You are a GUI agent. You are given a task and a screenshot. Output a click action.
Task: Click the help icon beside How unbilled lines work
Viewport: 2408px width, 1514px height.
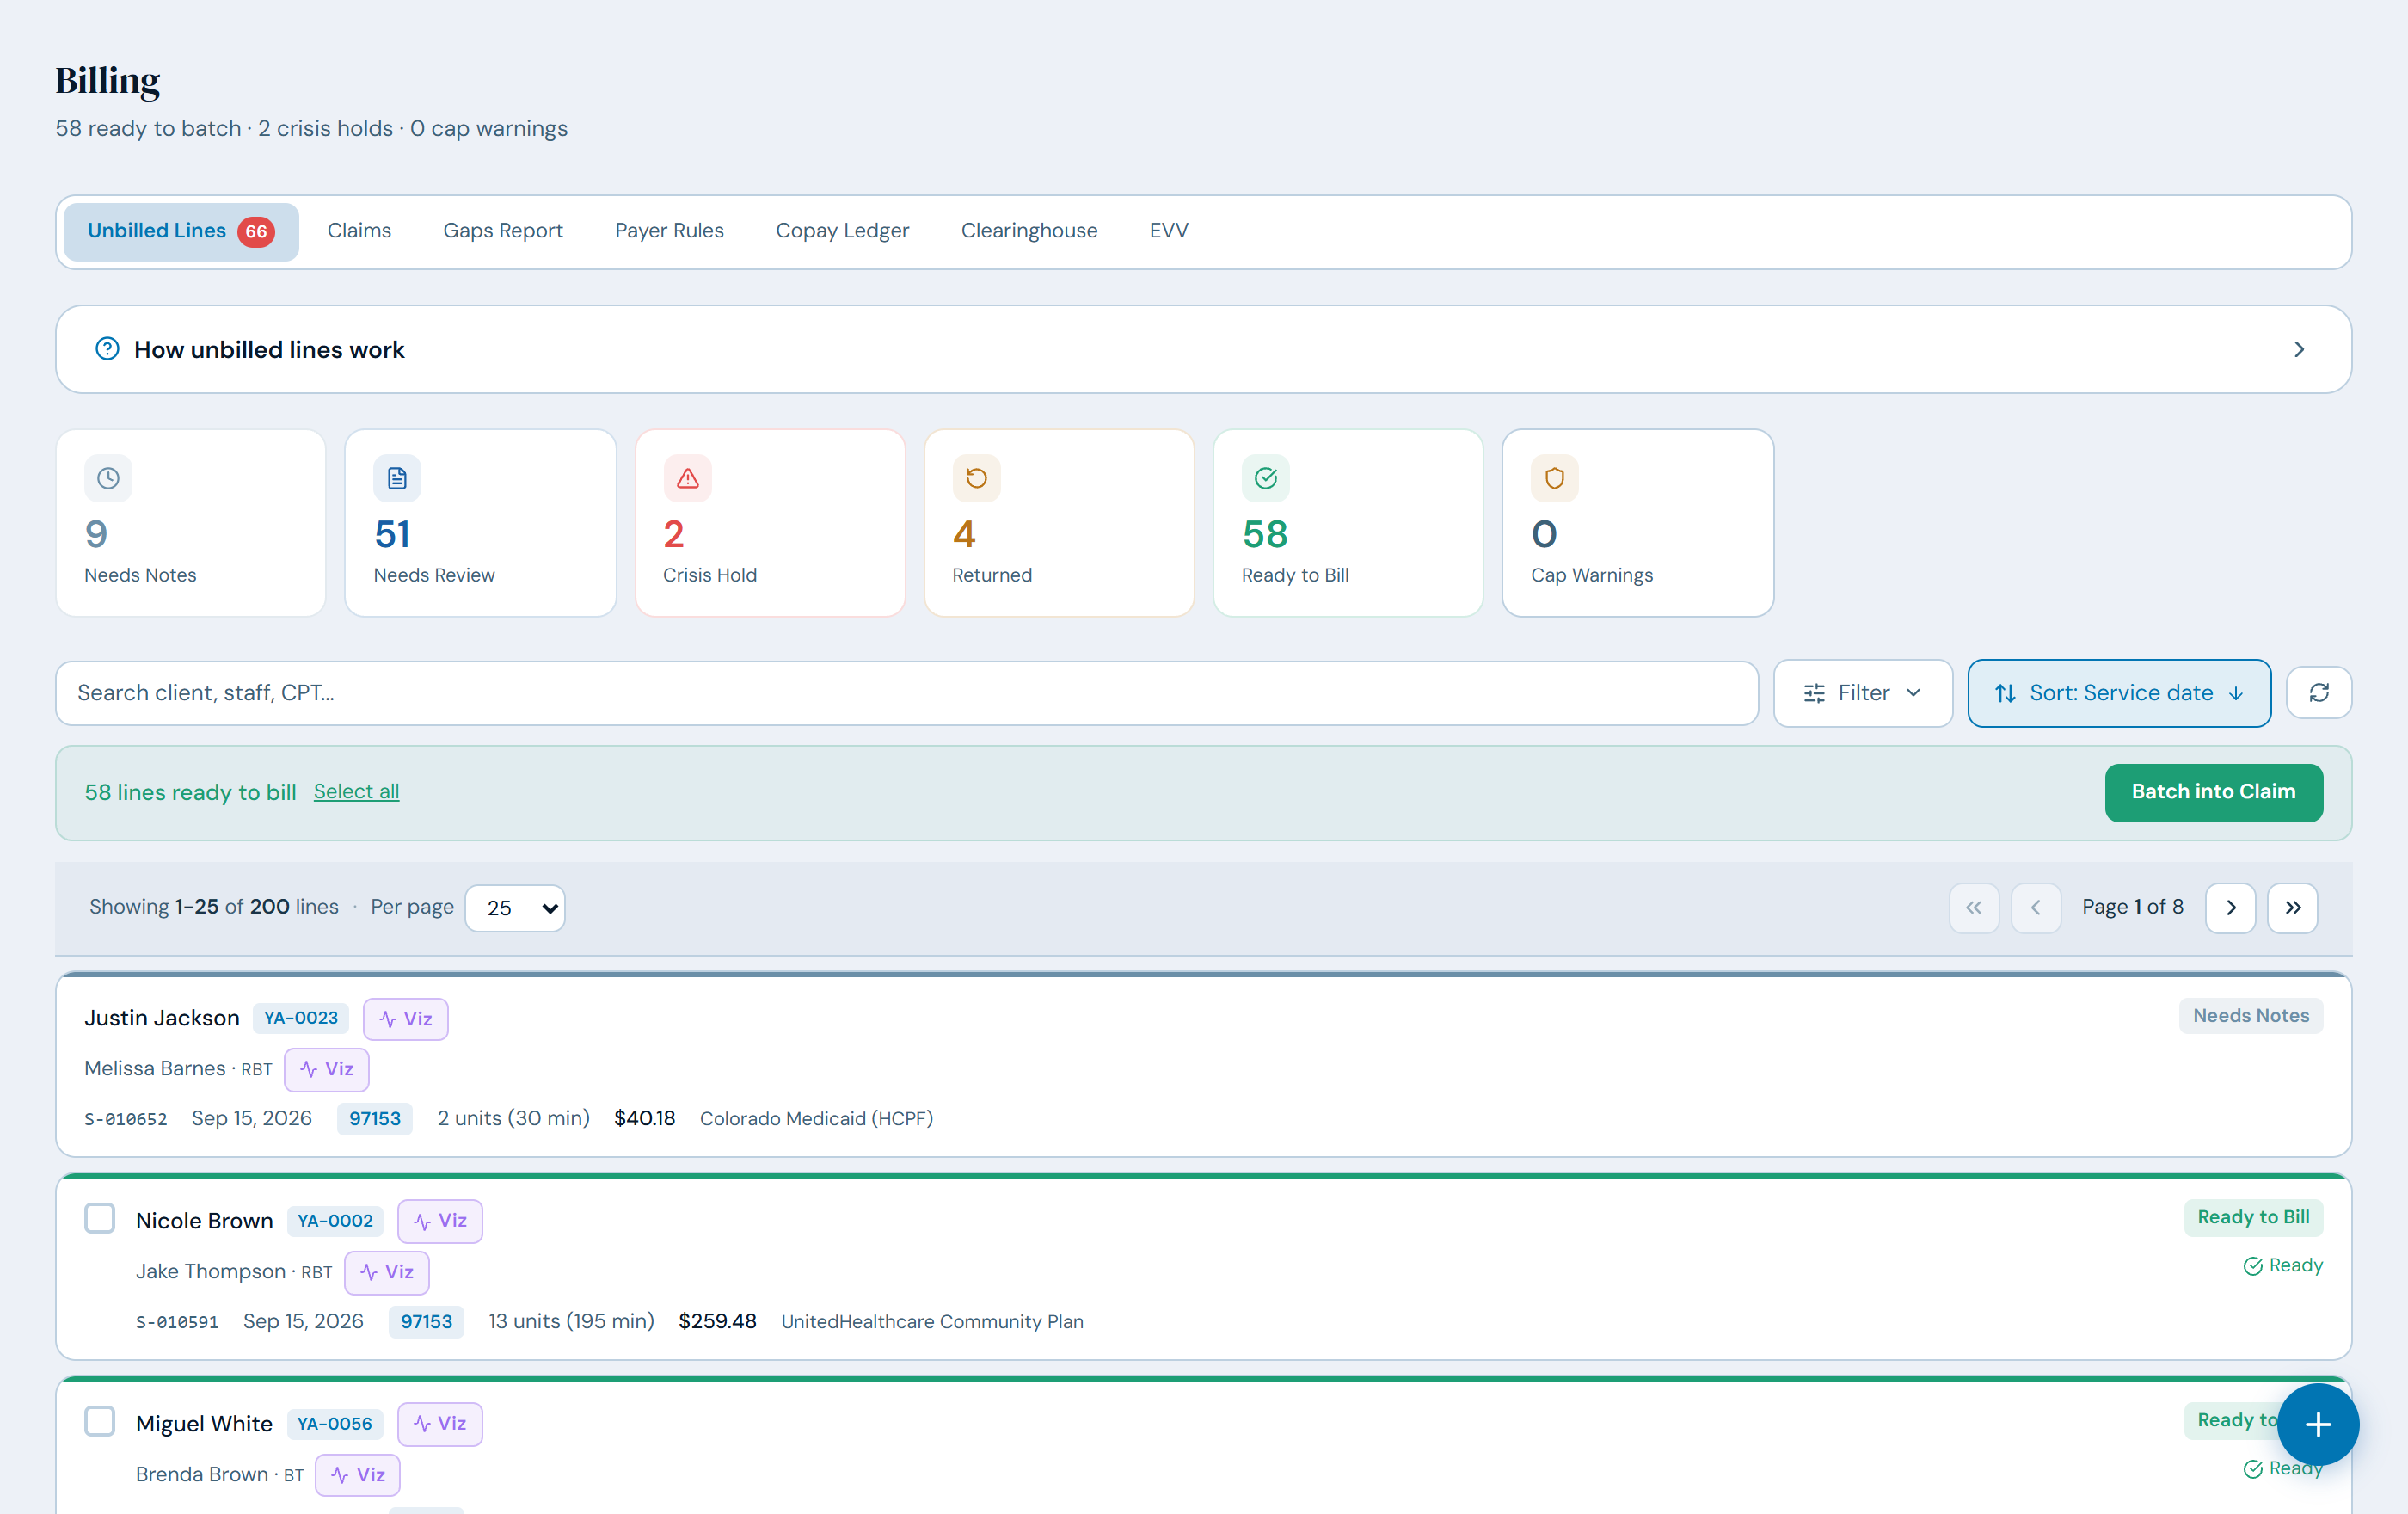107,349
